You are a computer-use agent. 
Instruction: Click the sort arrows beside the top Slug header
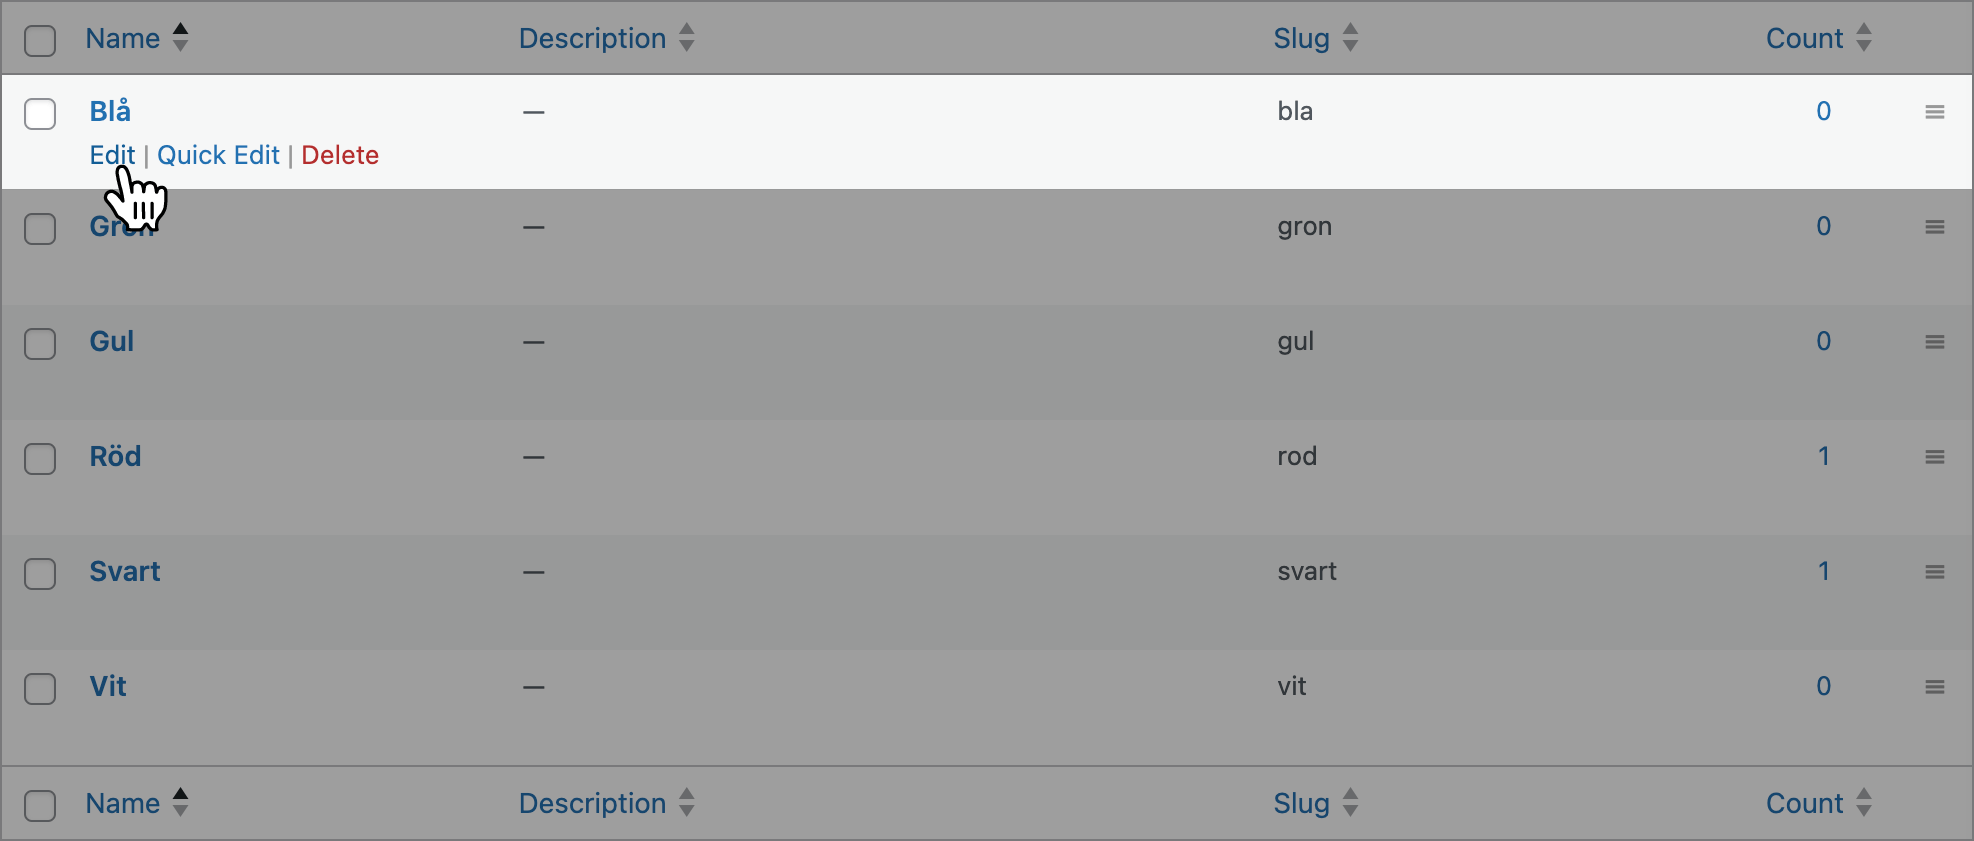[x=1350, y=38]
